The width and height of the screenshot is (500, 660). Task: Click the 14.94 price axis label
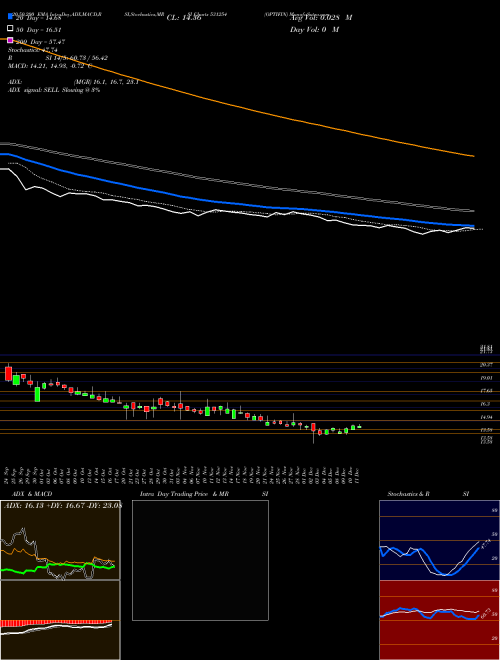tap(486, 417)
